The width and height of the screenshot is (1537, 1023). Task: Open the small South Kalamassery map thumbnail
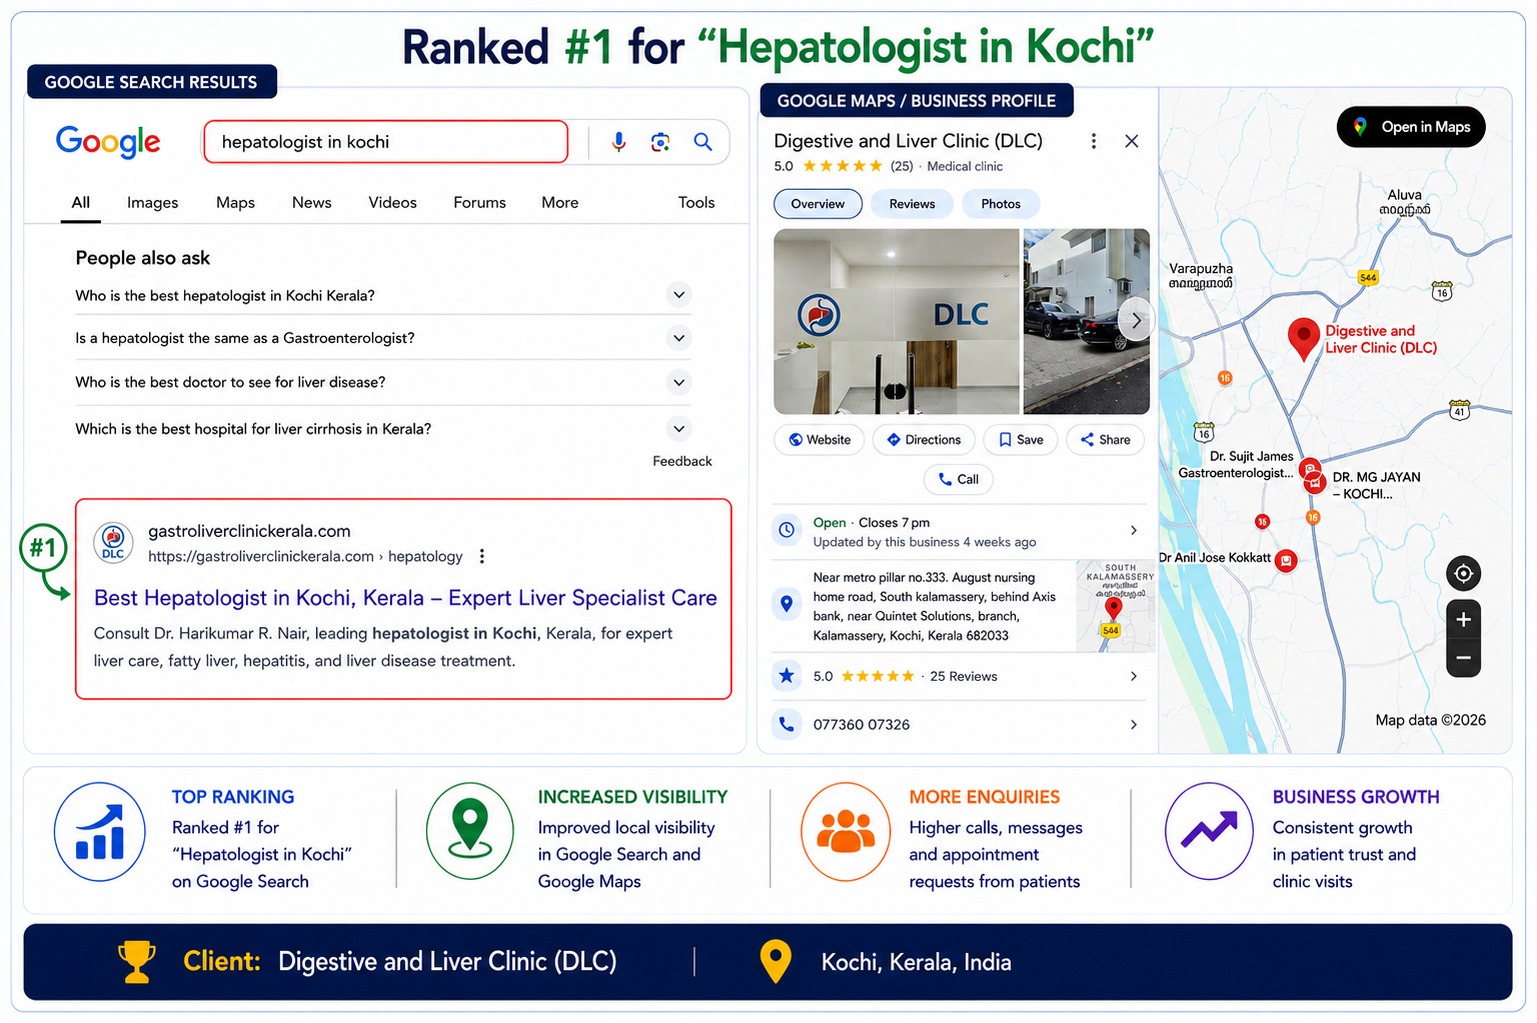[x=1116, y=606]
